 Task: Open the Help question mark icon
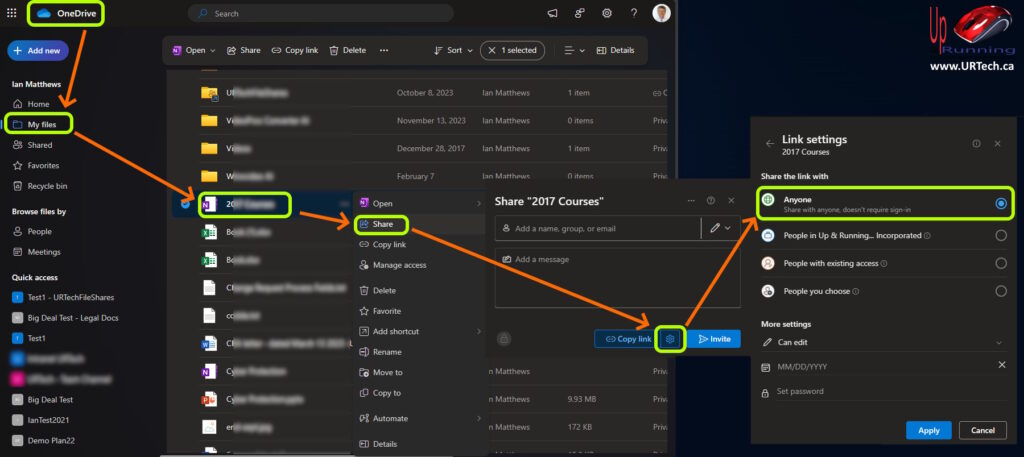pos(634,13)
